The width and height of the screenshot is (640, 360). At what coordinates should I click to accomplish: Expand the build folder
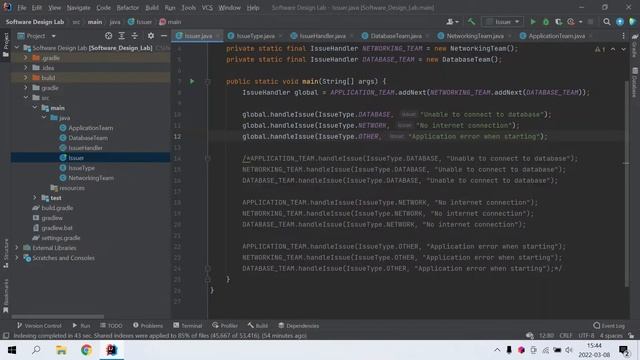[x=26, y=78]
